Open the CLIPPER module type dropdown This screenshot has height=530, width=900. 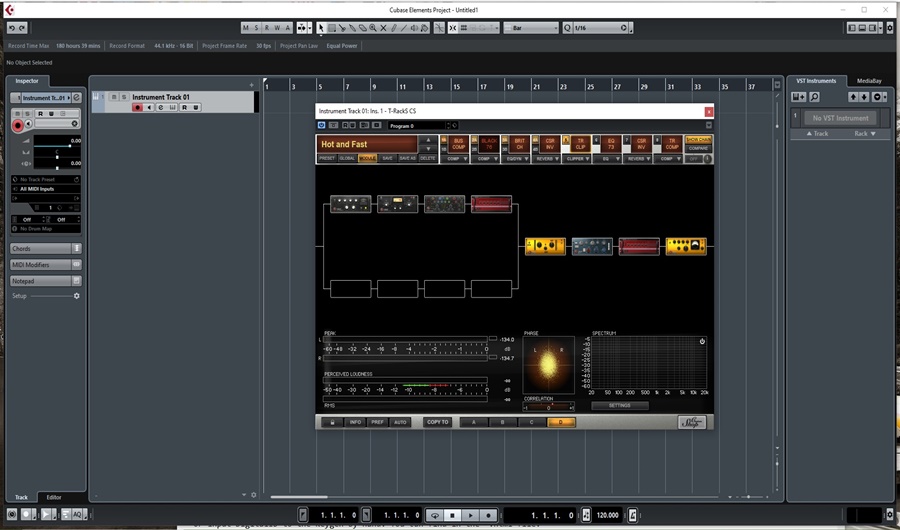pyautogui.click(x=578, y=158)
